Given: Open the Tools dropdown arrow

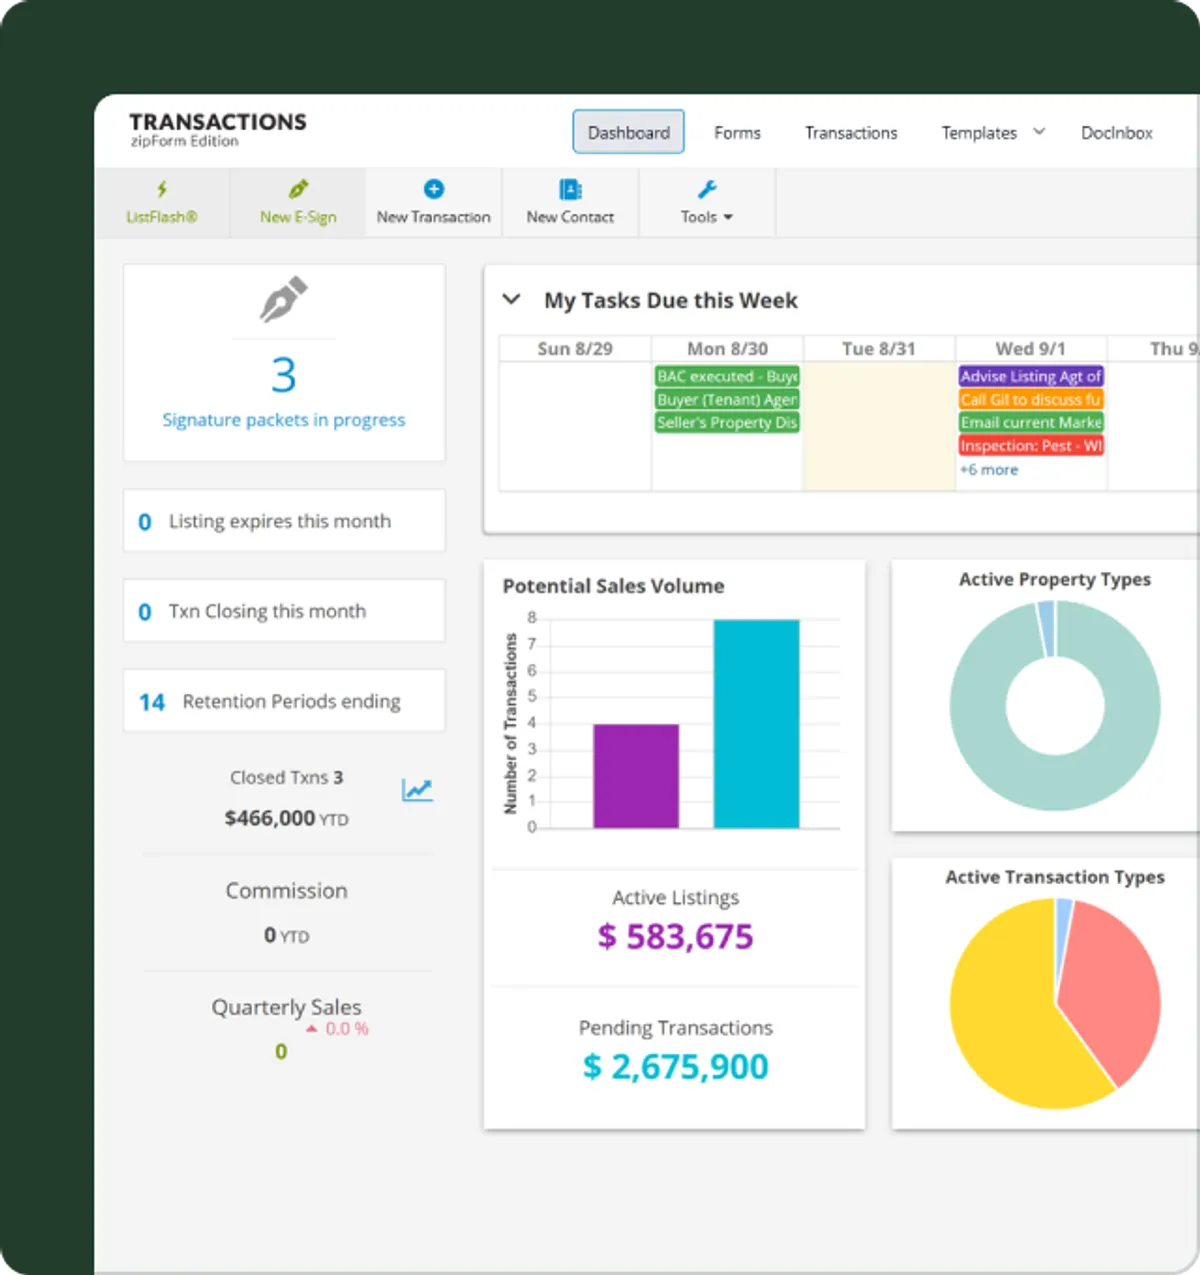Looking at the screenshot, I should [728, 217].
